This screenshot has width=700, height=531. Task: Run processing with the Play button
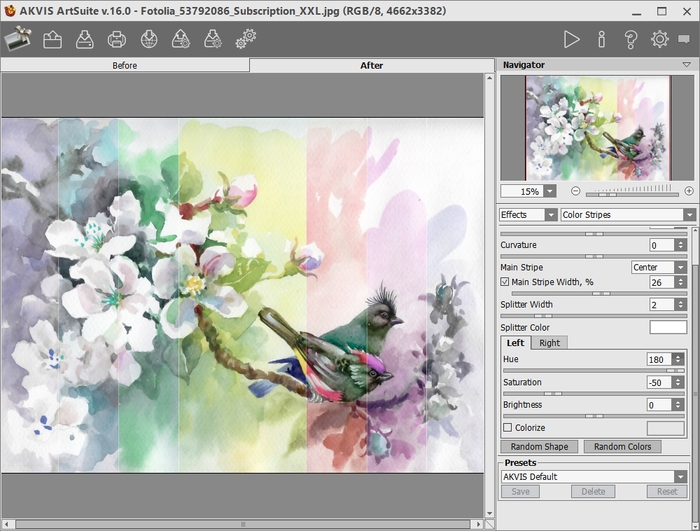571,39
